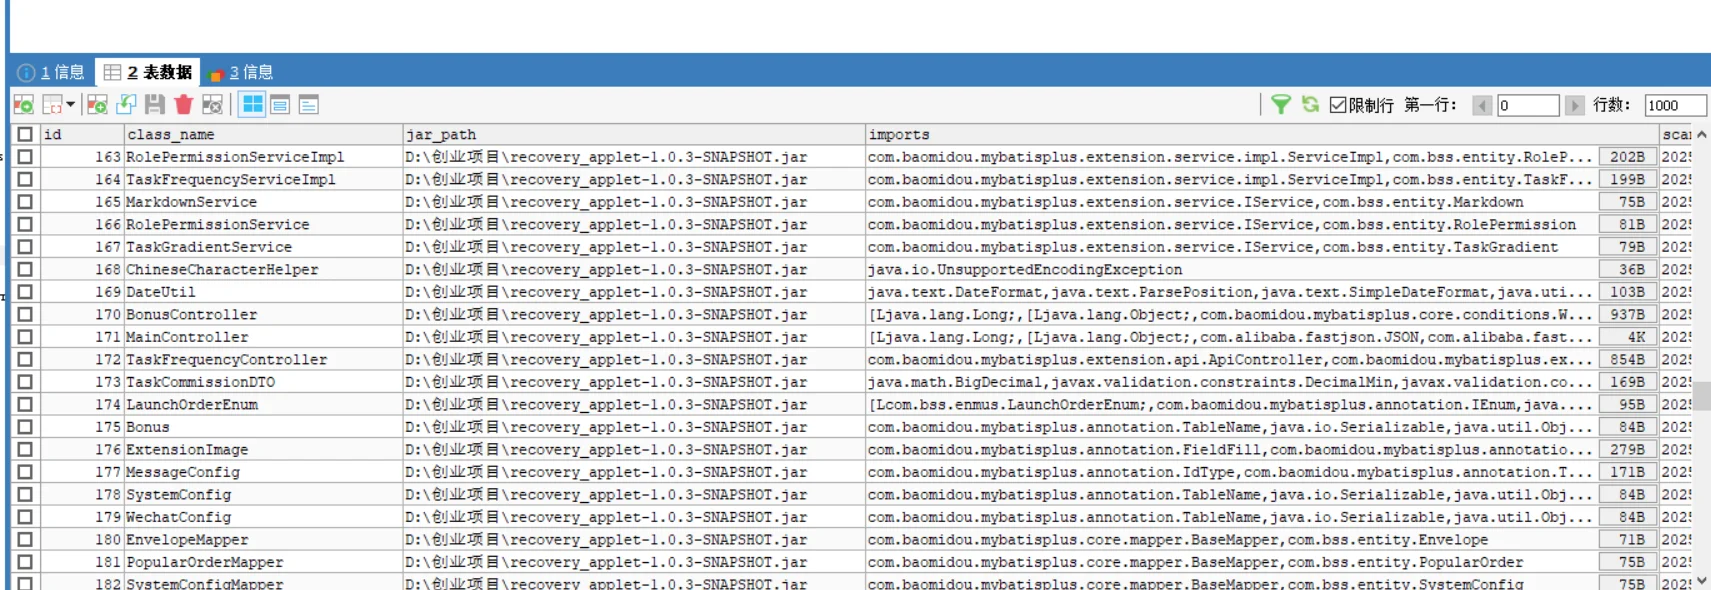The width and height of the screenshot is (1711, 590).
Task: Click the green filter funnel icon
Action: pos(1280,104)
